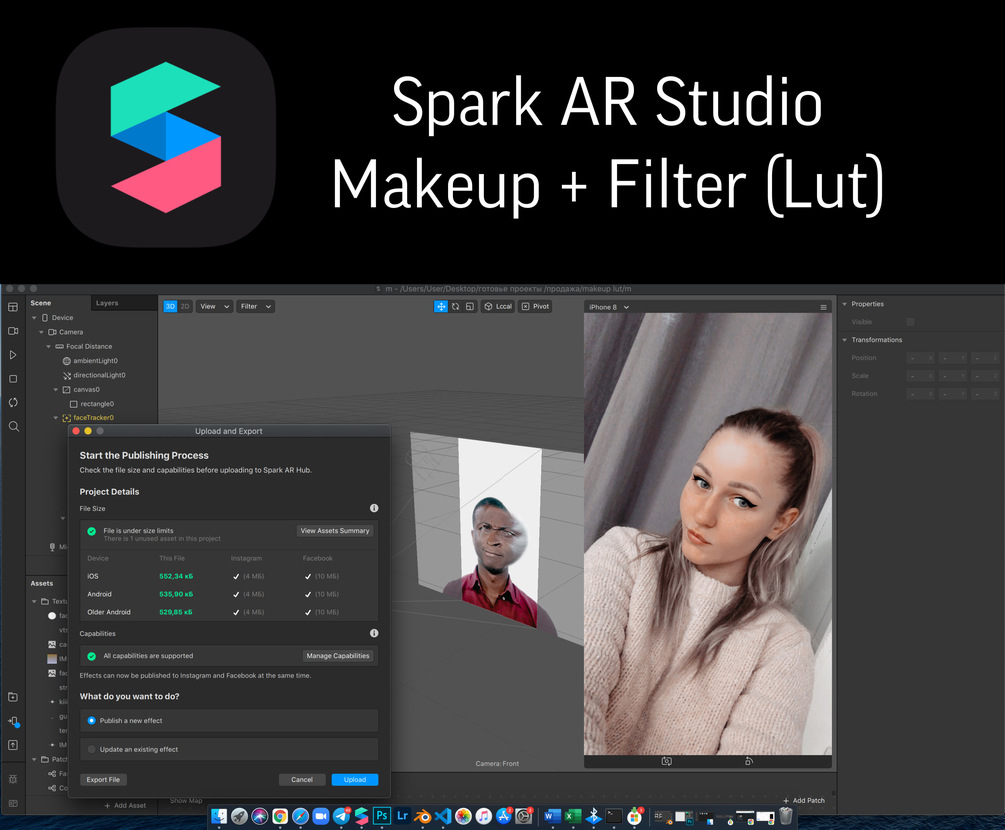This screenshot has height=830, width=1005.
Task: Click the play icon in left toolbar
Action: 13,354
